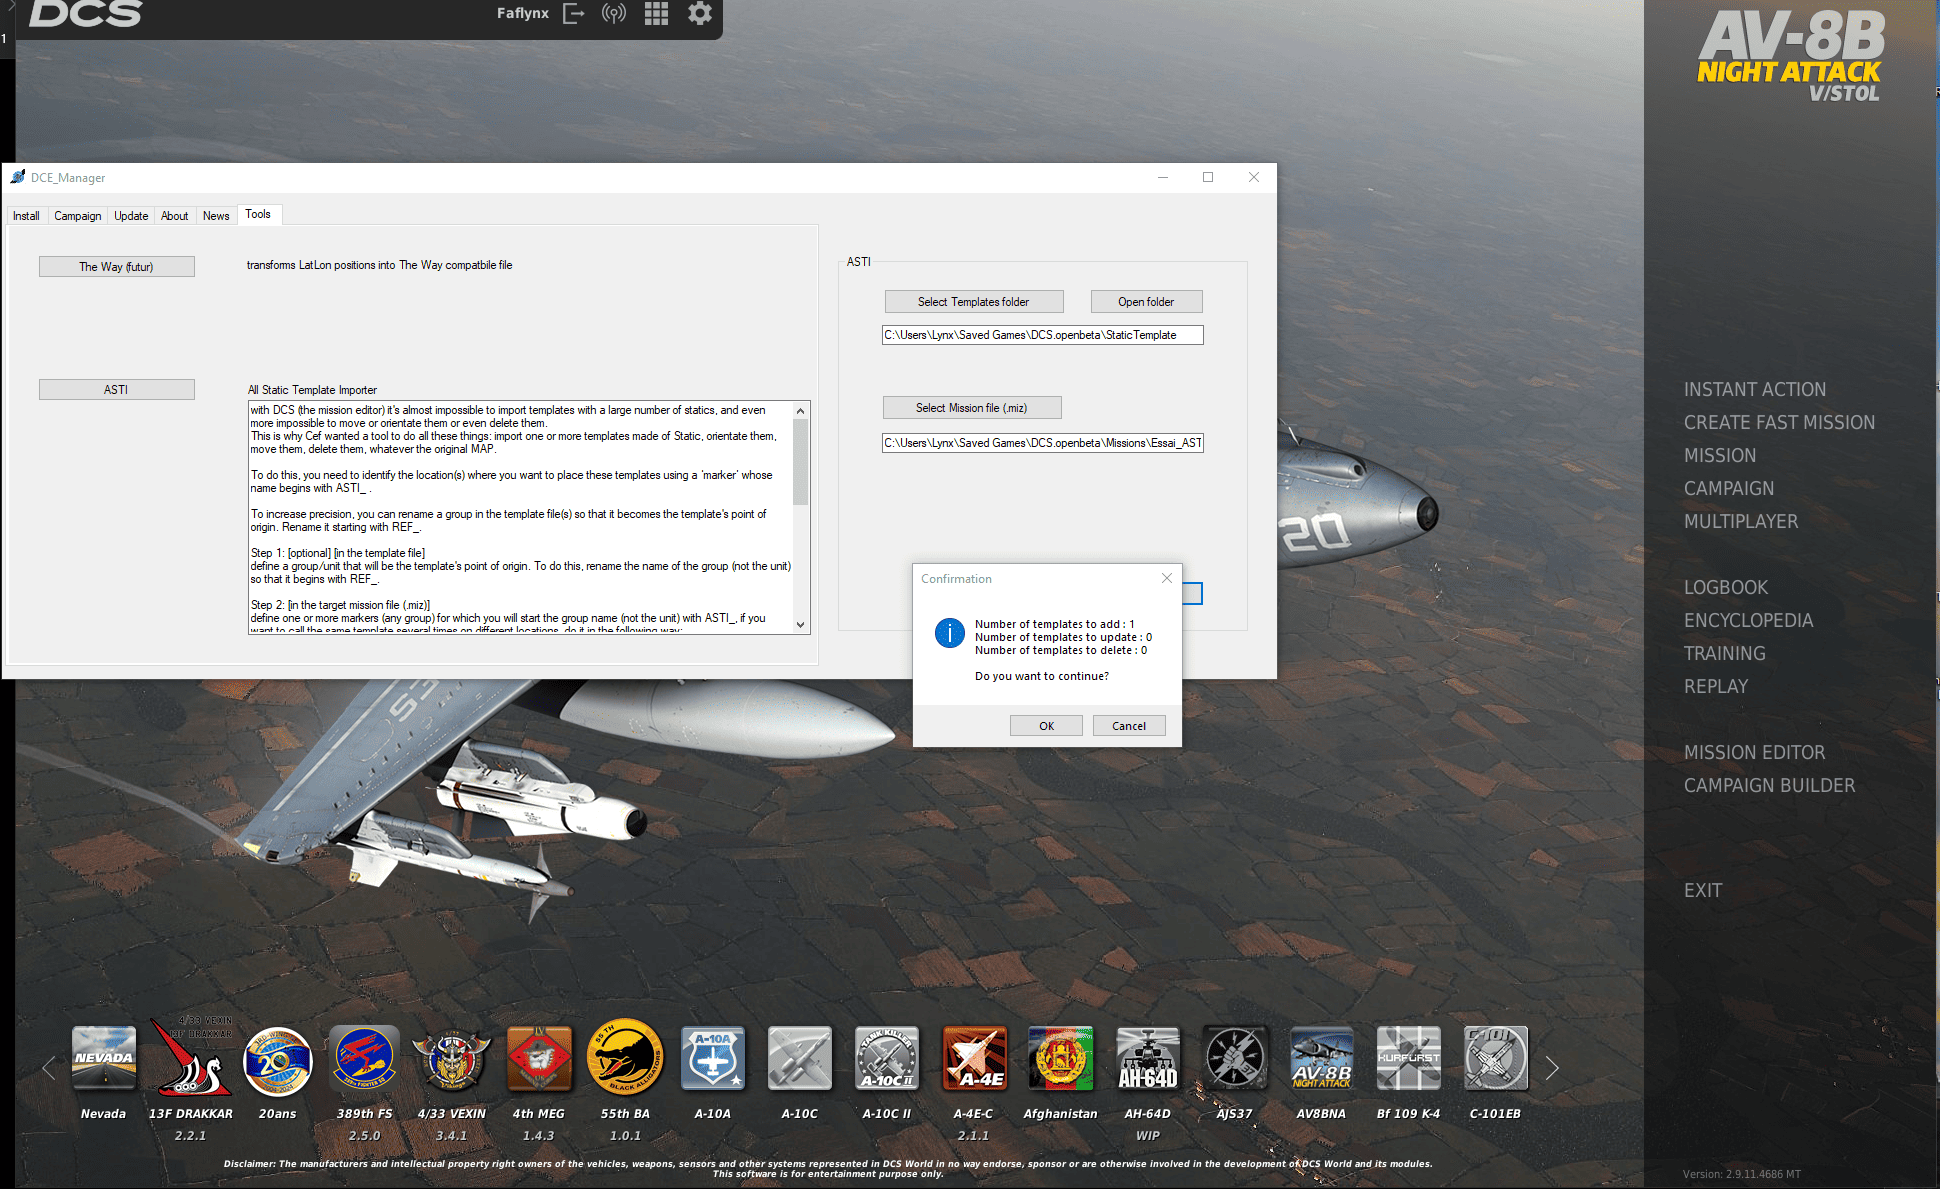Select the AV8BNA module icon
This screenshot has width=1940, height=1189.
tap(1322, 1058)
